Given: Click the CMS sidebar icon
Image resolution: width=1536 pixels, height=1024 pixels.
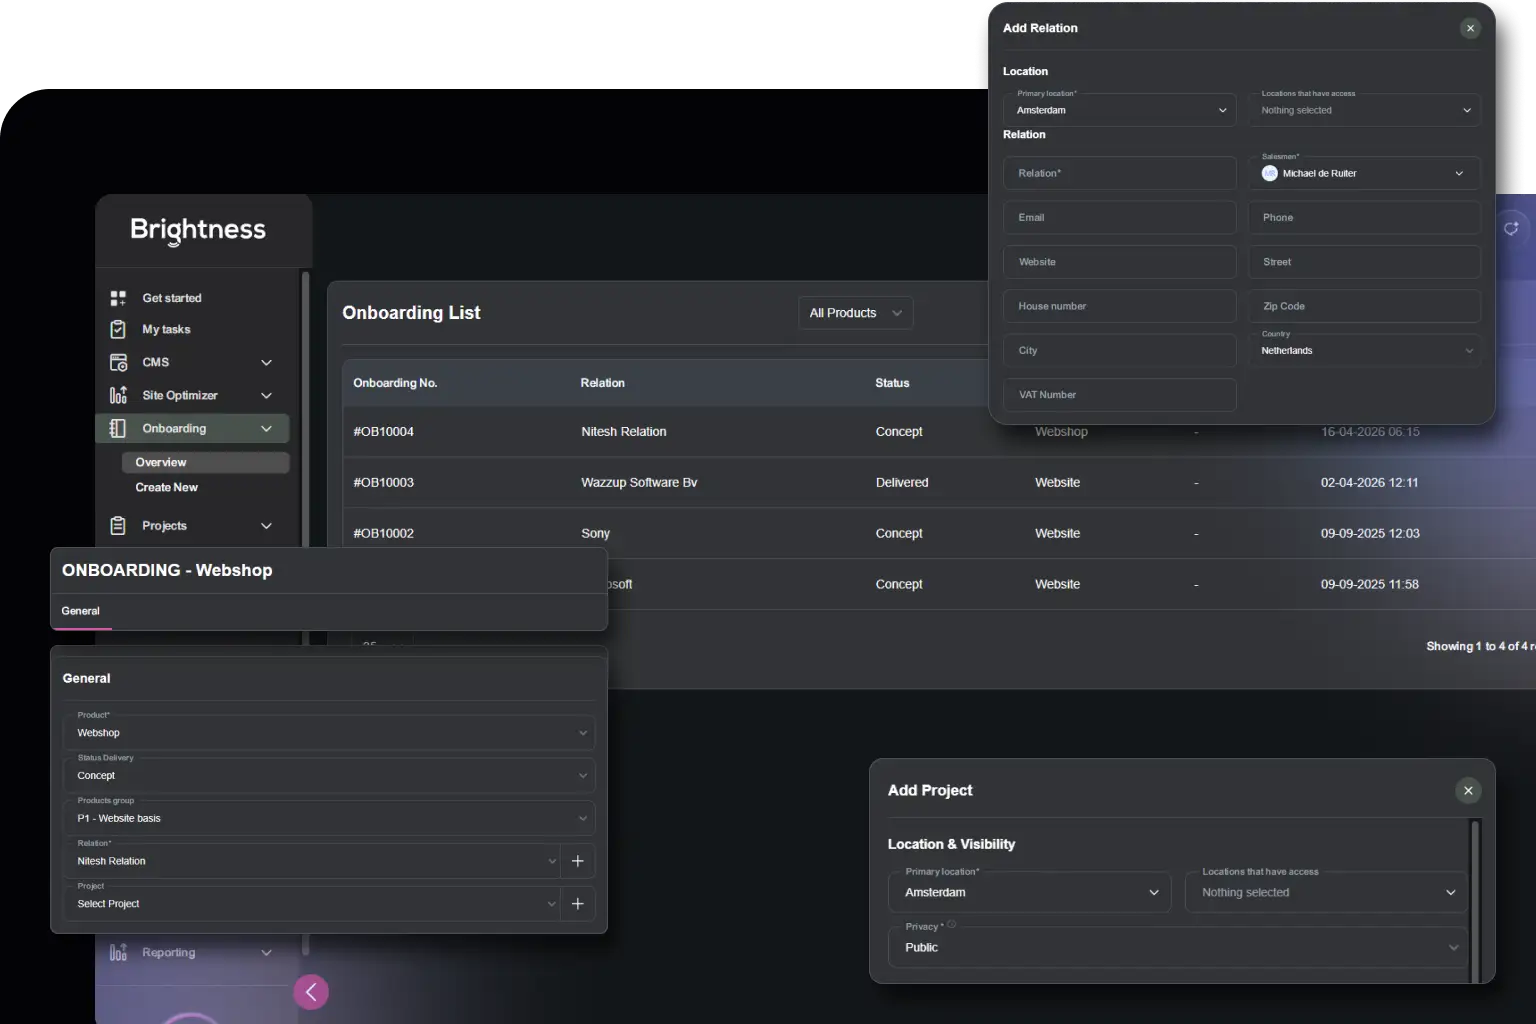Looking at the screenshot, I should tap(118, 362).
